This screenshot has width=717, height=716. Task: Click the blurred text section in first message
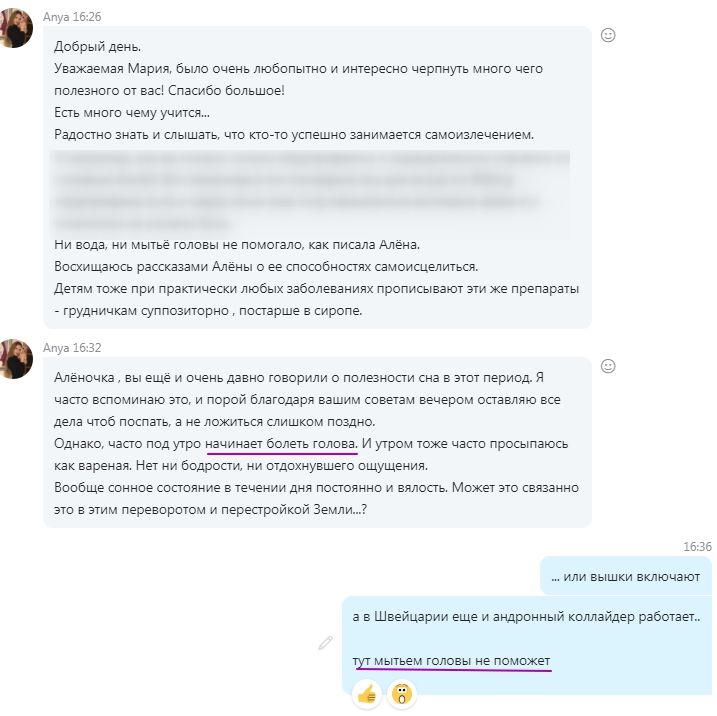pos(310,192)
